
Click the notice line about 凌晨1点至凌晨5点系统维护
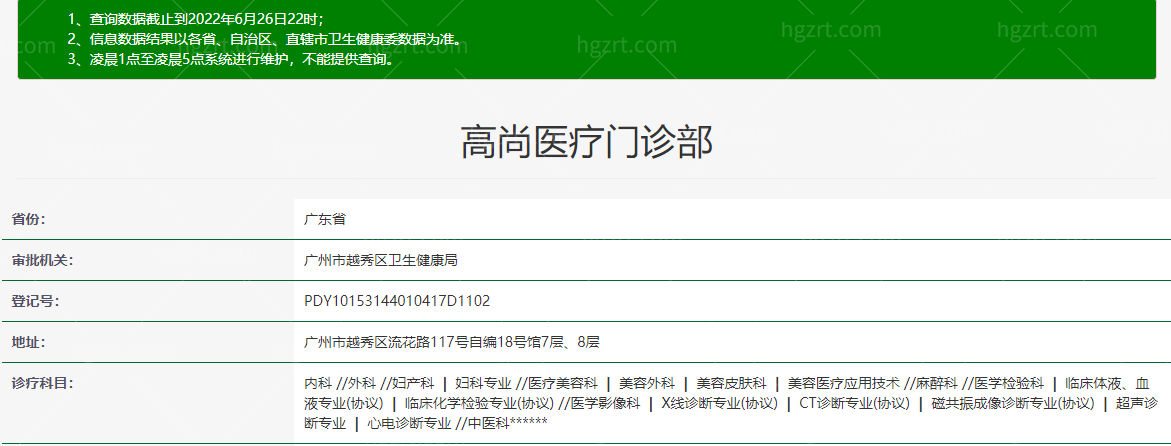point(230,59)
